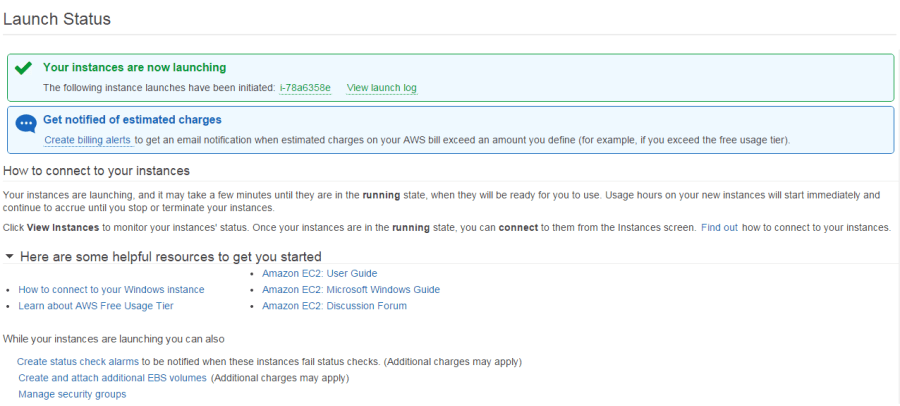
Task: Open Learn about AWS Free Usage Tier
Action: click(x=96, y=306)
